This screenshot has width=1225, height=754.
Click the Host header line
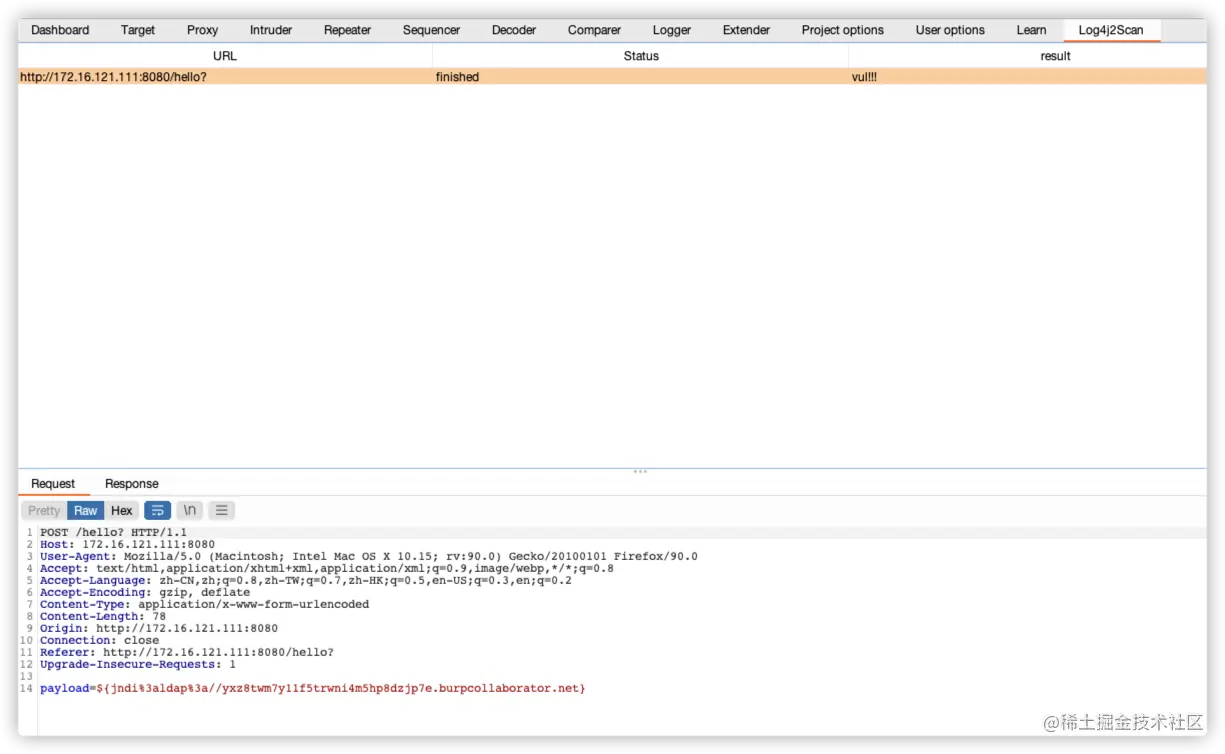click(128, 544)
